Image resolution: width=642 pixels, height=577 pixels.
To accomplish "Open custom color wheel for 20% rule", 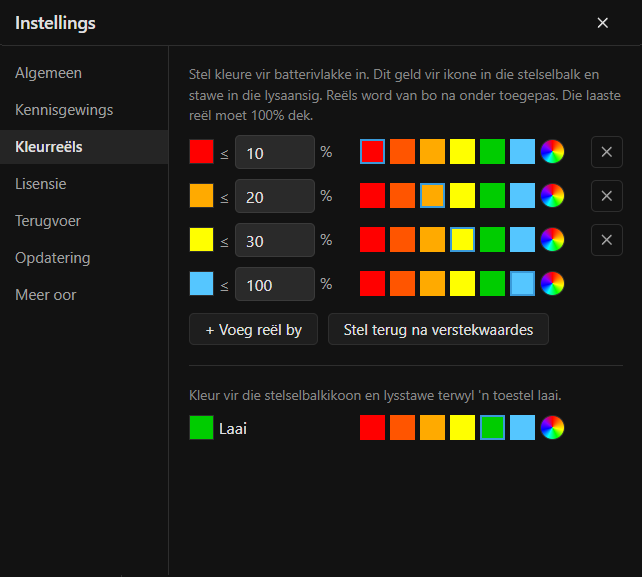I will (x=552, y=195).
